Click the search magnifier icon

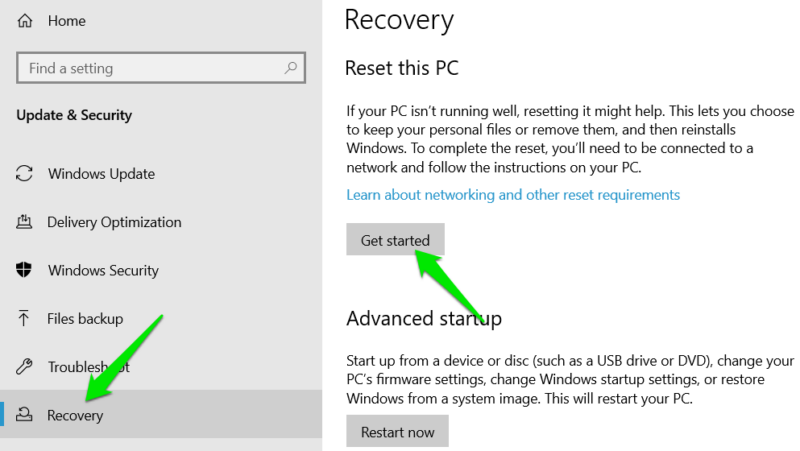click(x=291, y=68)
